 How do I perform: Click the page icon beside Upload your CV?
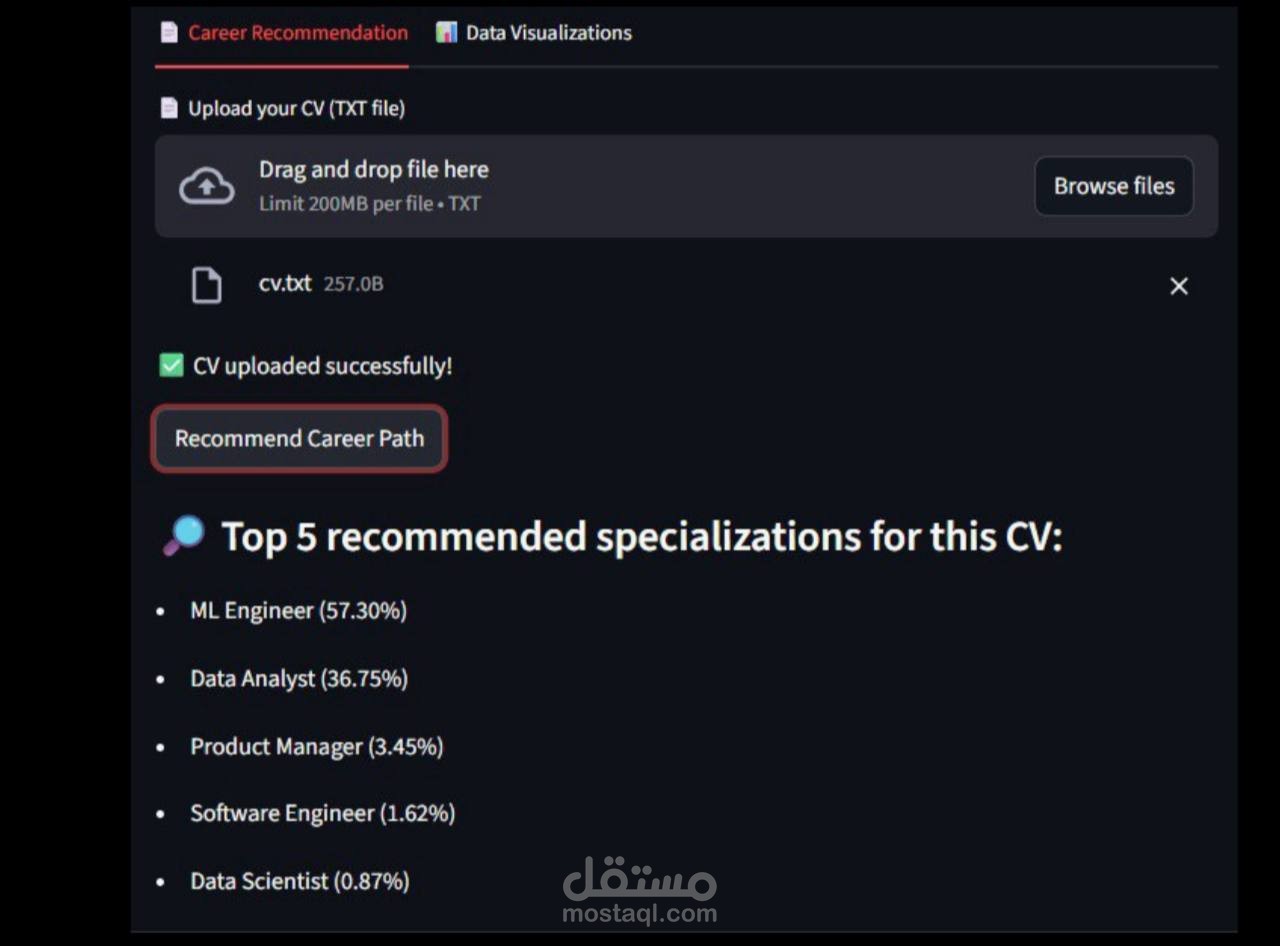169,108
